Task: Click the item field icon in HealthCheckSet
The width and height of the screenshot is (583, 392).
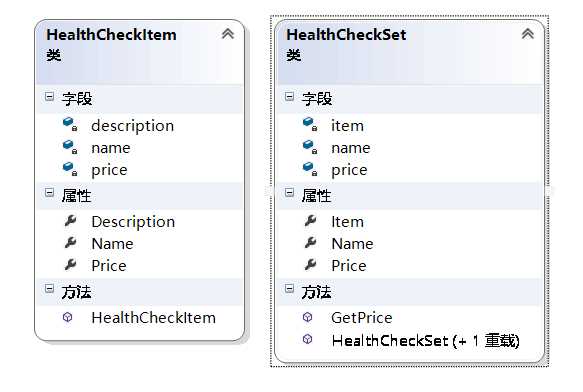Action: click(310, 124)
